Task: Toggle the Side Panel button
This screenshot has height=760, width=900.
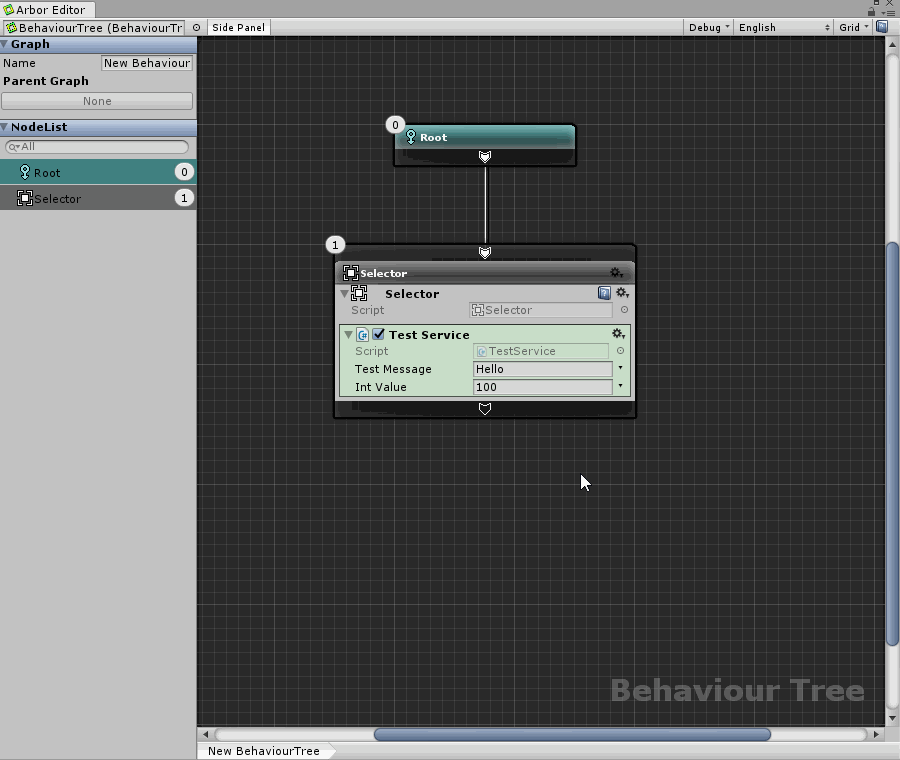Action: 238,27
